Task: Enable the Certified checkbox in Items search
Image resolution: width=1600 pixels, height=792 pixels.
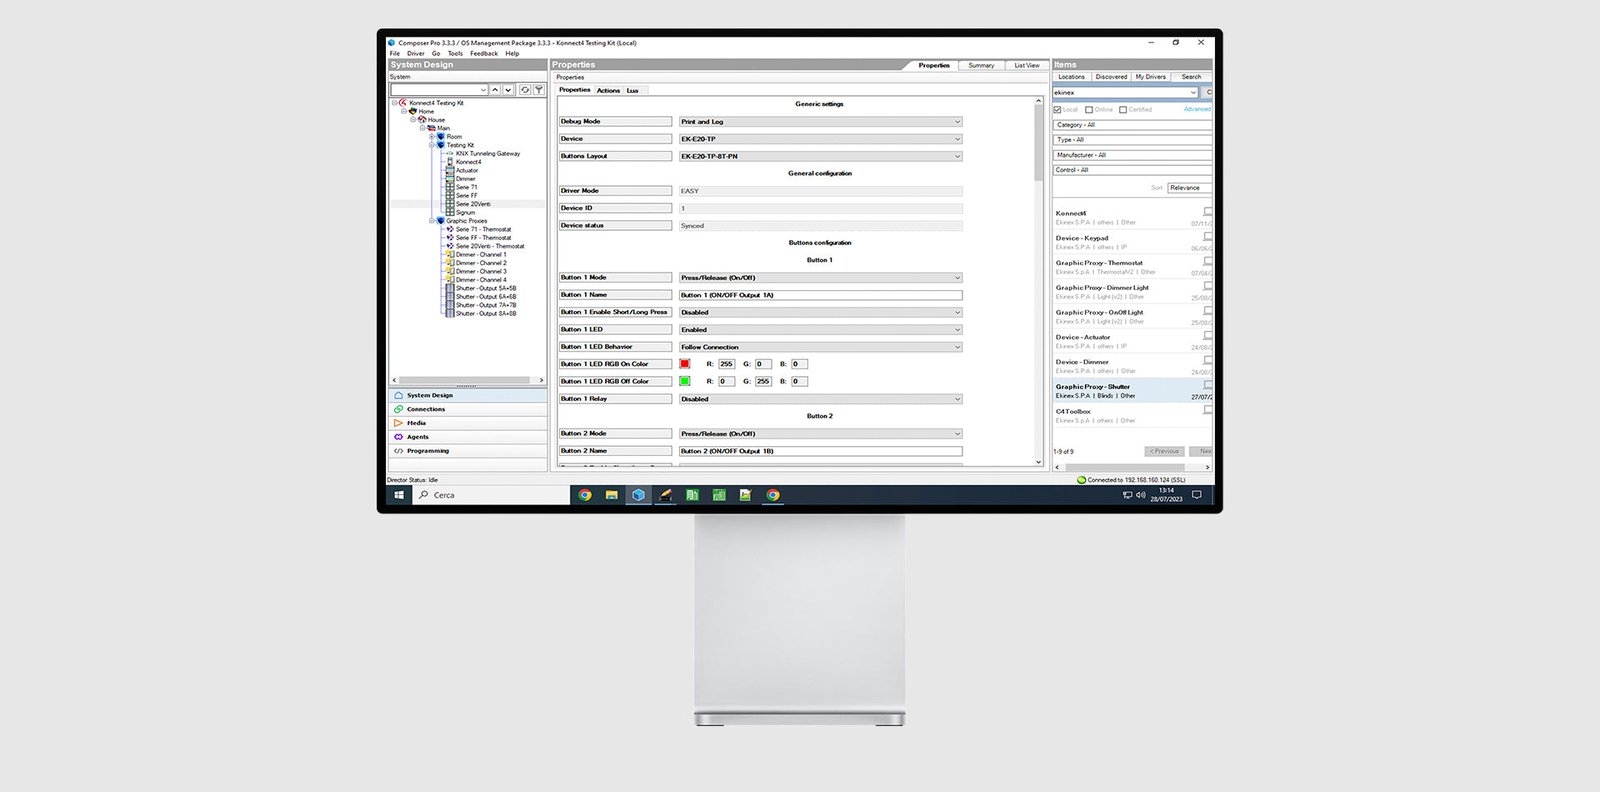Action: pos(1123,110)
